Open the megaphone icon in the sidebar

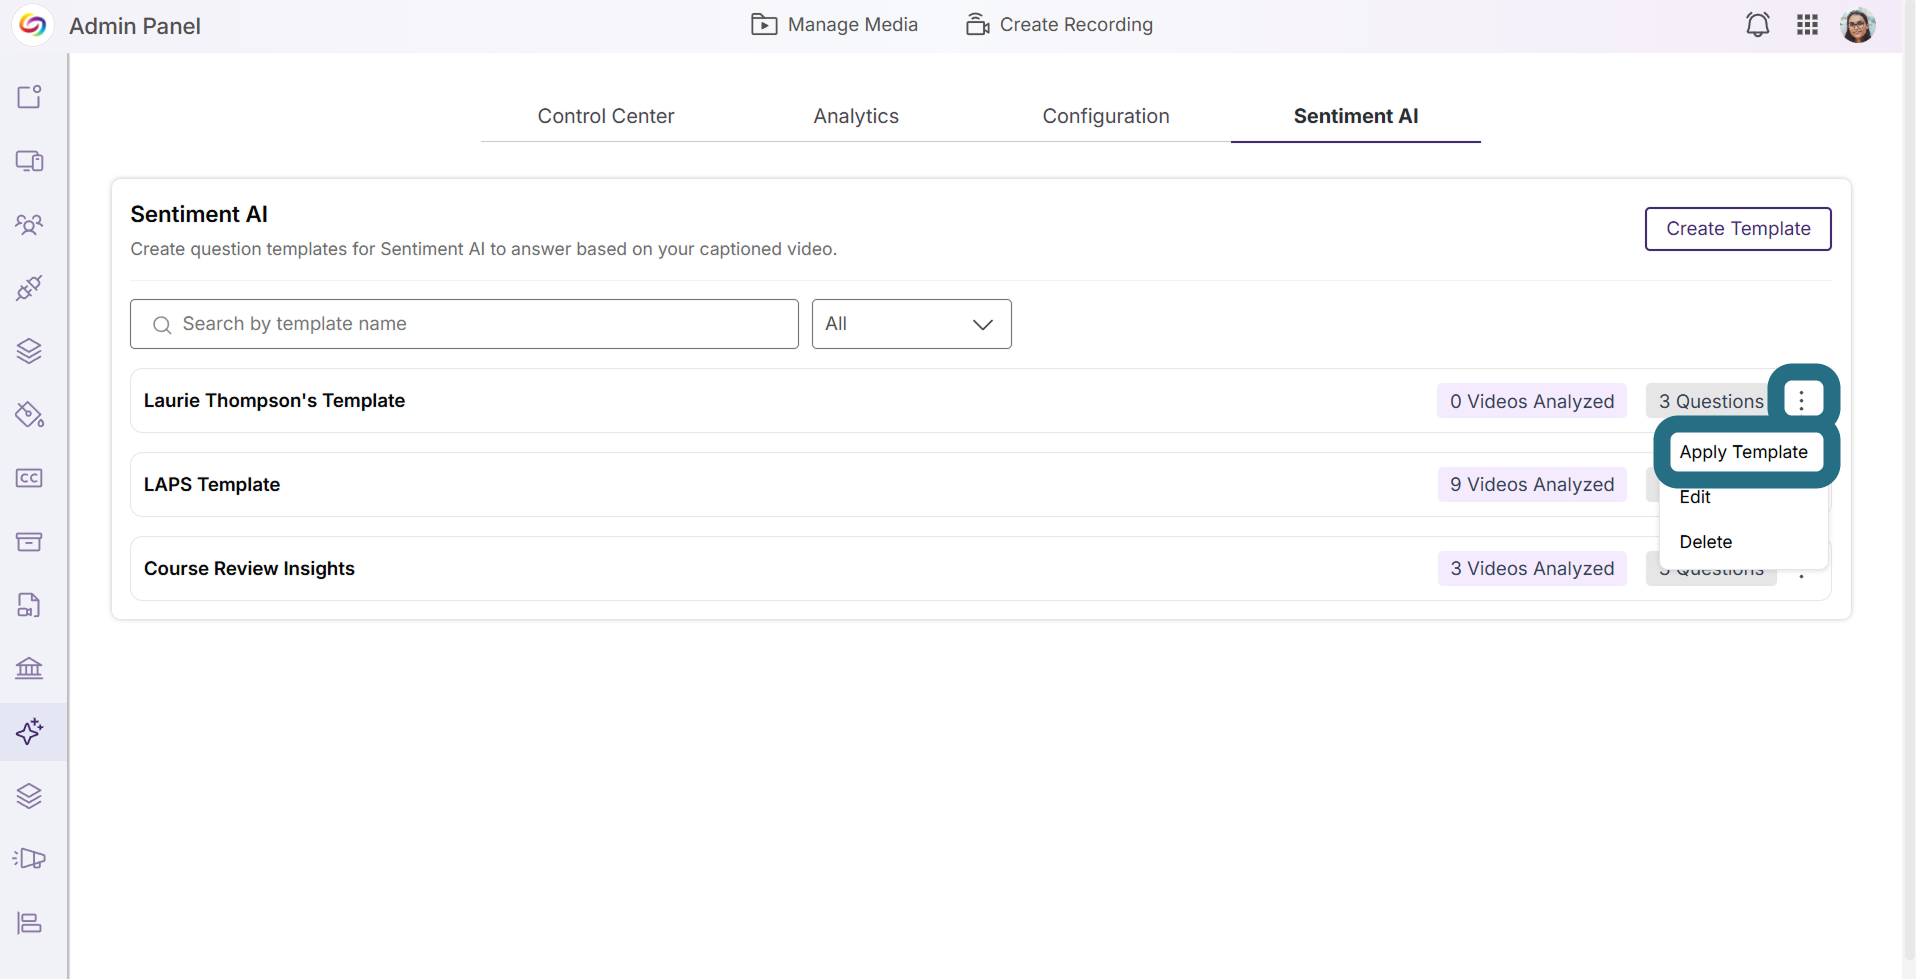point(29,859)
